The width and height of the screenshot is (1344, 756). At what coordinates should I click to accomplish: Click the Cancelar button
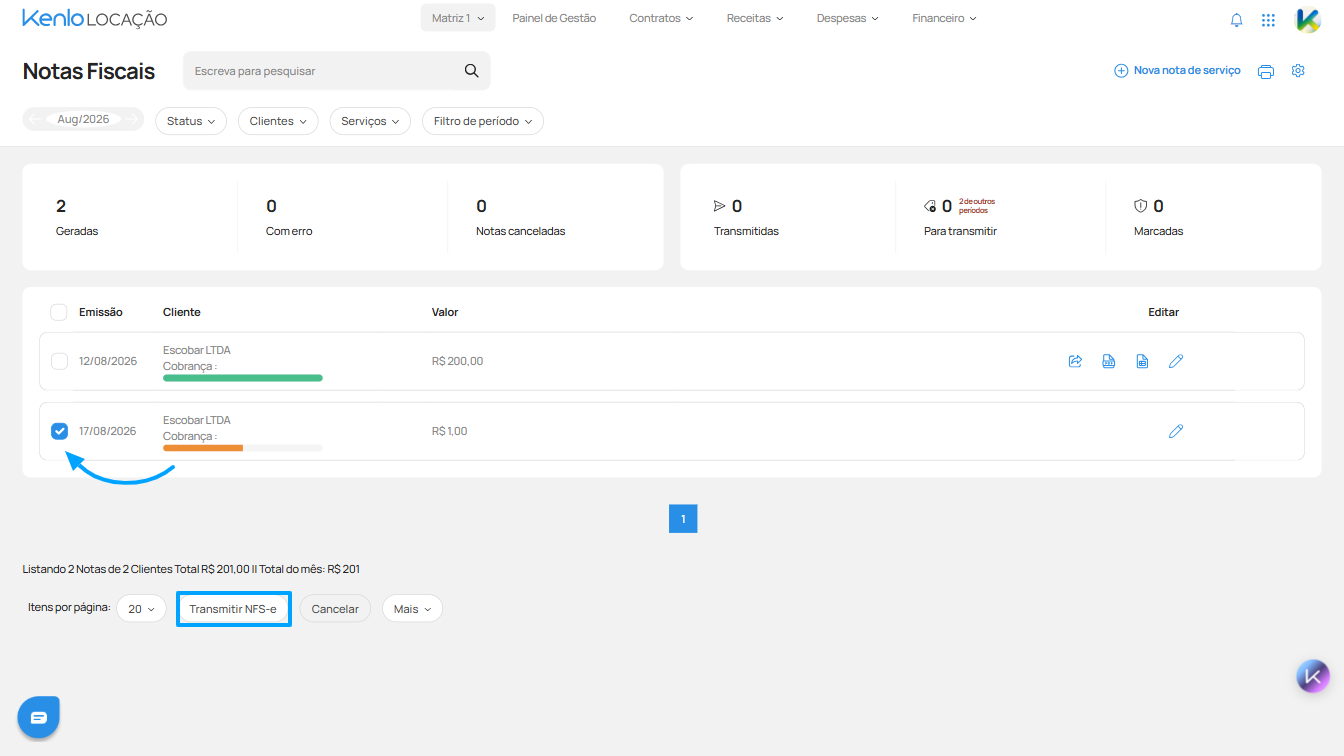(335, 609)
